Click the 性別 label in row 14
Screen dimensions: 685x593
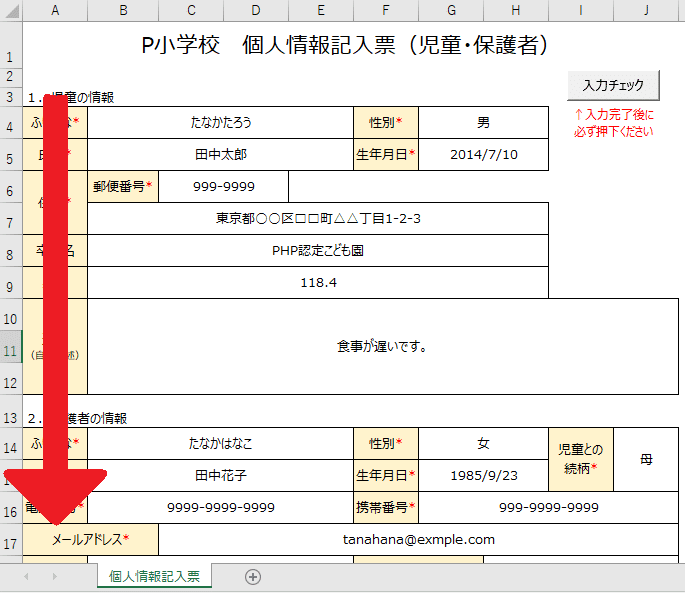(x=386, y=444)
